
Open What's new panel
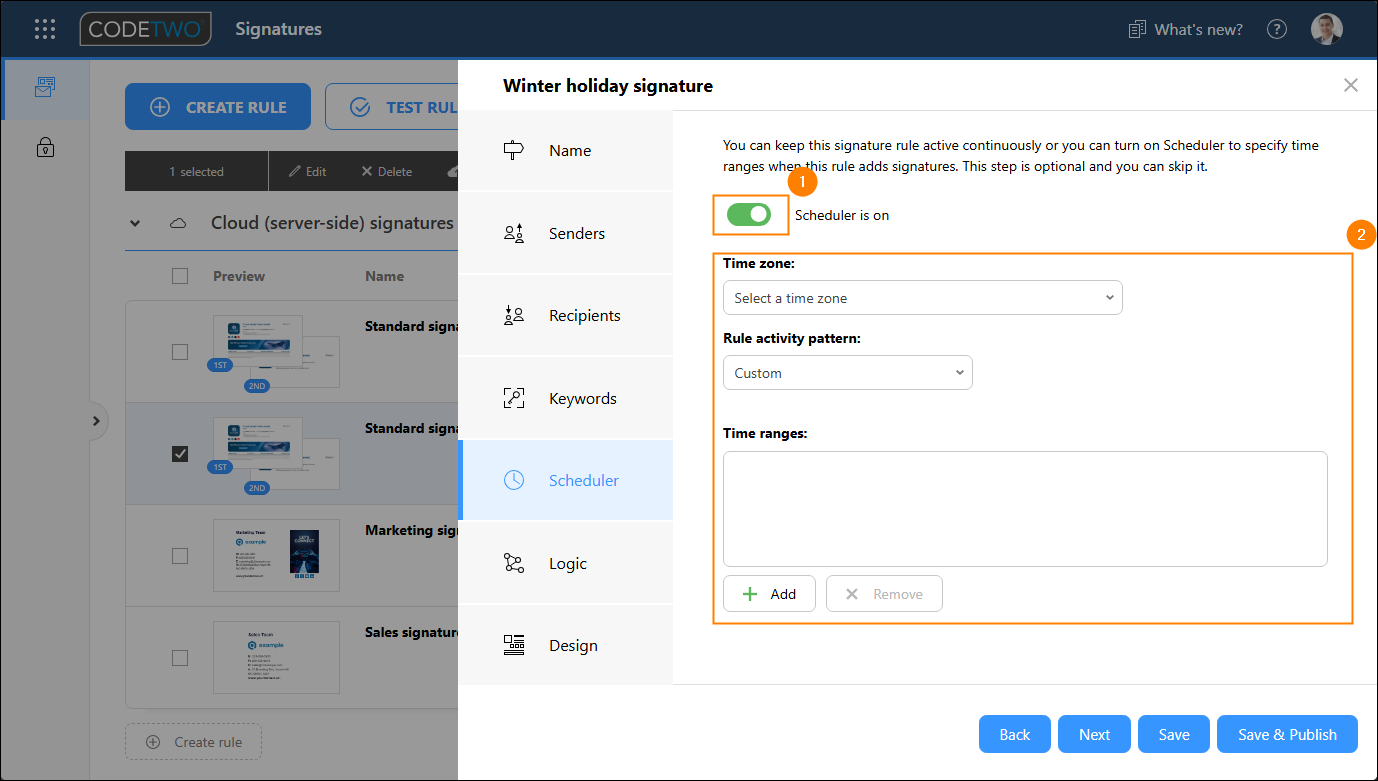1185,29
